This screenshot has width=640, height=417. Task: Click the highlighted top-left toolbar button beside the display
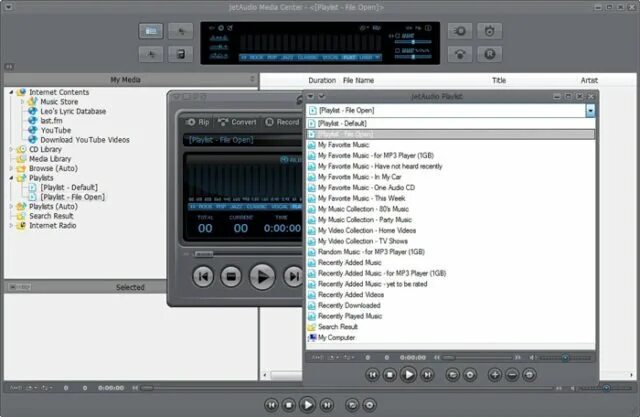(x=151, y=31)
